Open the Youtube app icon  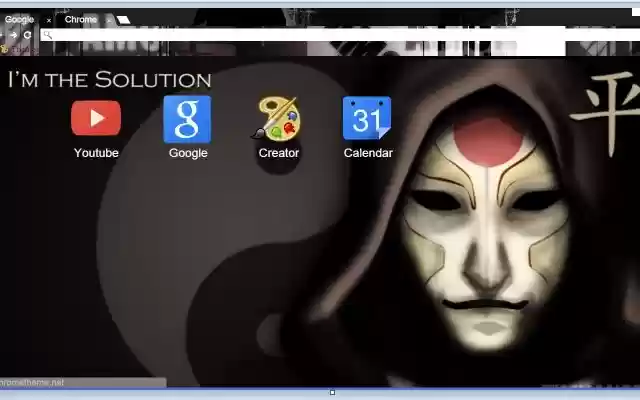96,118
